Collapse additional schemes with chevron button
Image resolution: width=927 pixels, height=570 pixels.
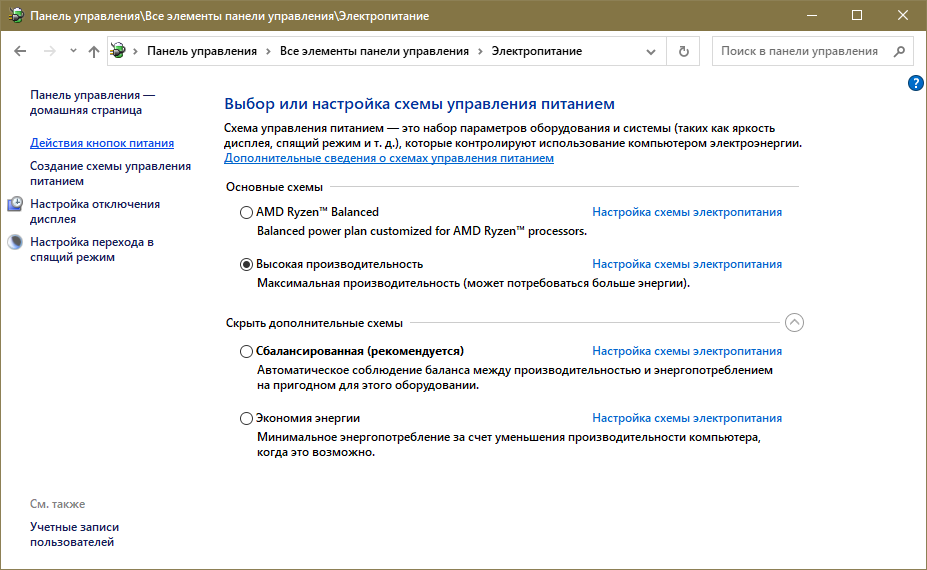click(x=794, y=323)
